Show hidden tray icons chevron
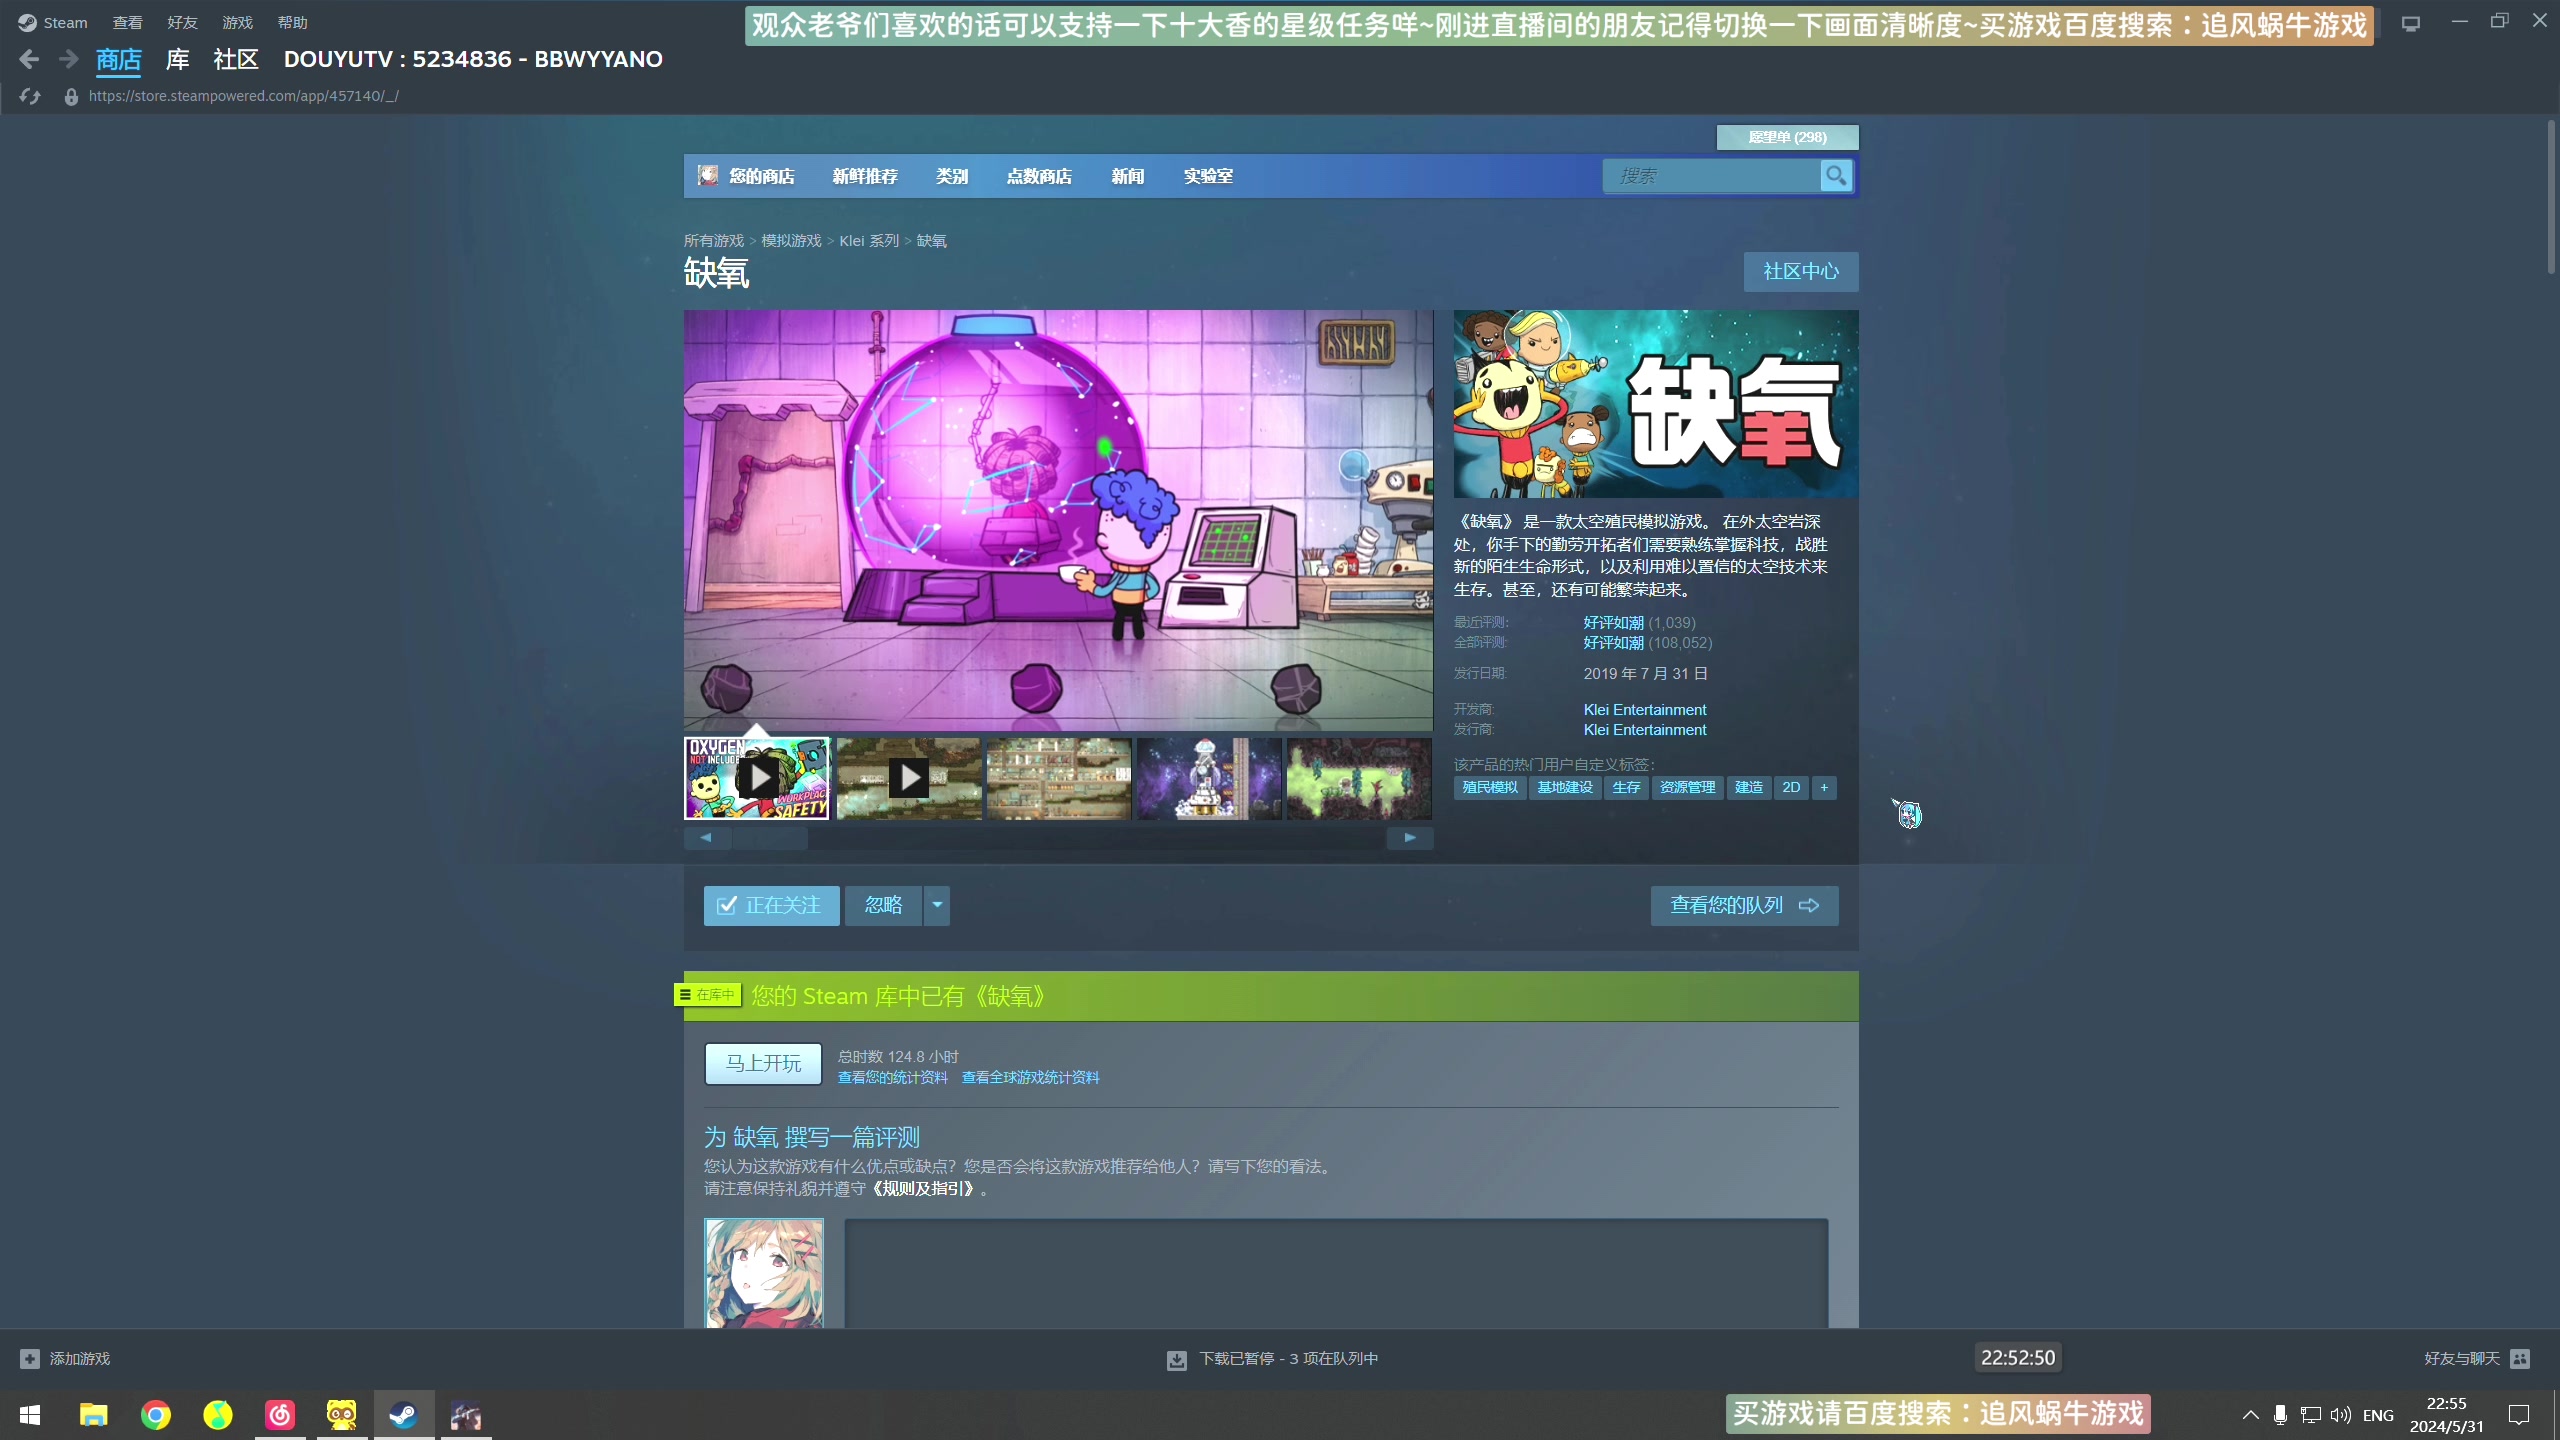 click(2250, 1415)
